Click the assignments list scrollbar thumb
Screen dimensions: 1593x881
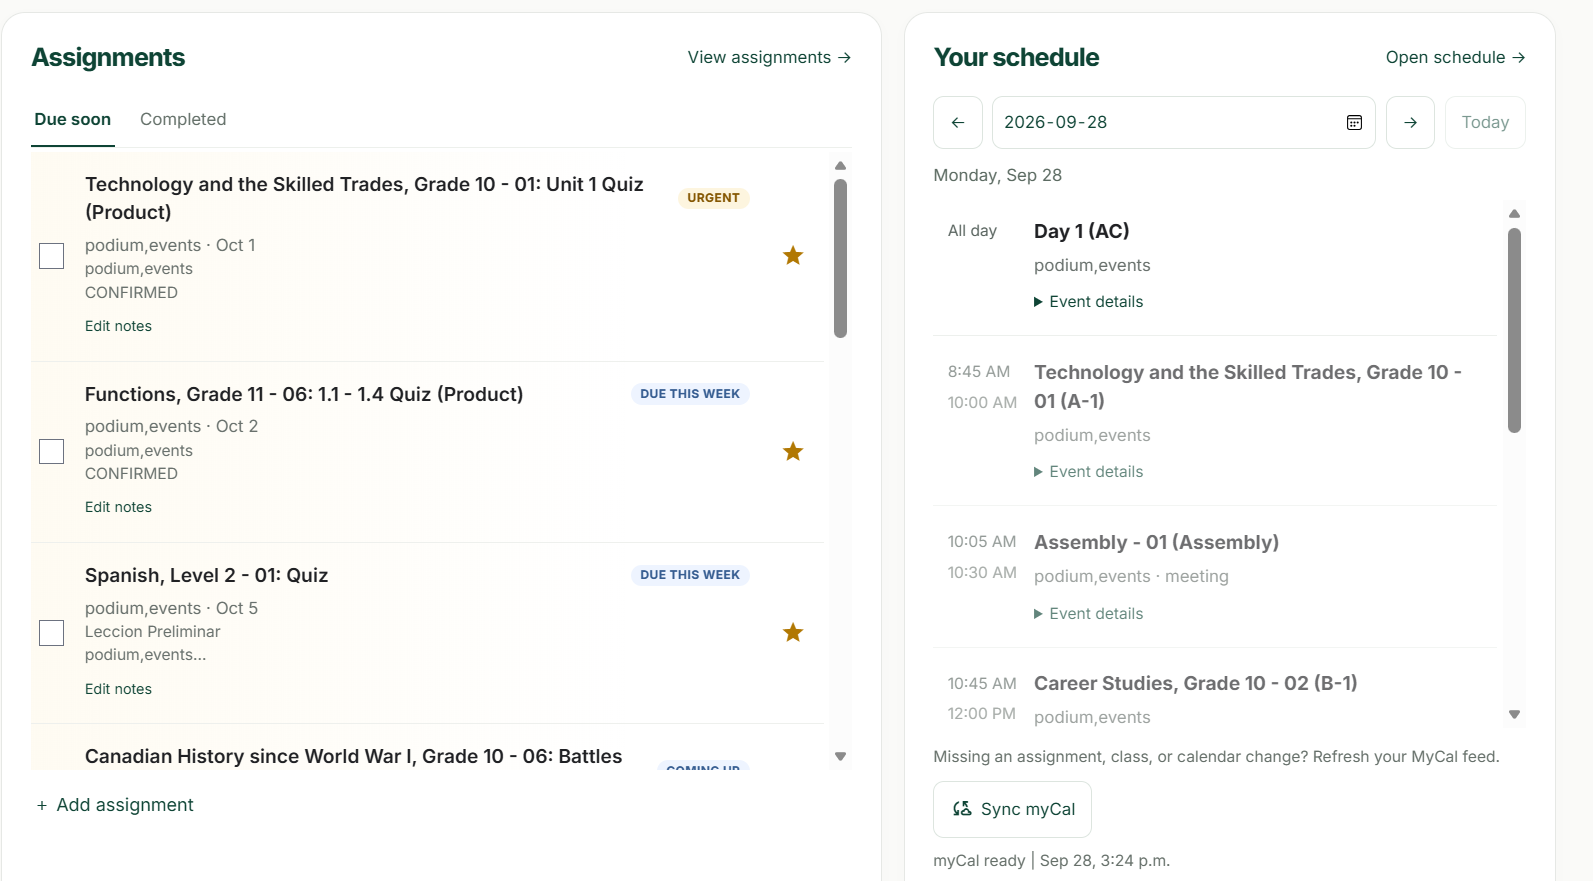[x=840, y=258]
